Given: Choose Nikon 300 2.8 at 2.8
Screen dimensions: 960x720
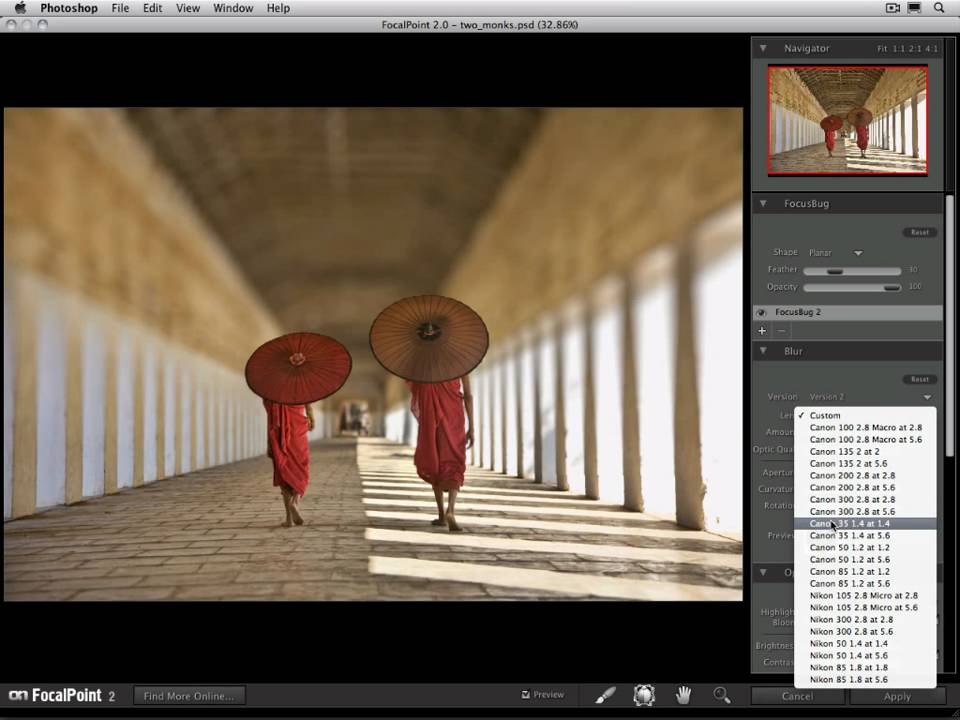Looking at the screenshot, I should click(x=865, y=620).
